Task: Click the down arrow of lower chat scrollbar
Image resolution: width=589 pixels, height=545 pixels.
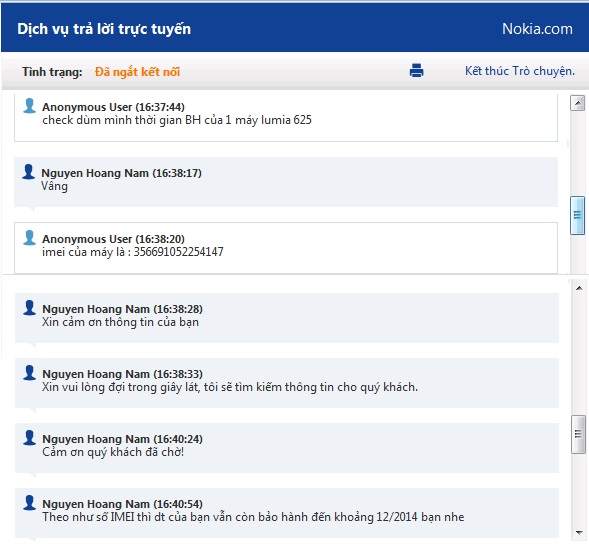Action: coord(579,533)
